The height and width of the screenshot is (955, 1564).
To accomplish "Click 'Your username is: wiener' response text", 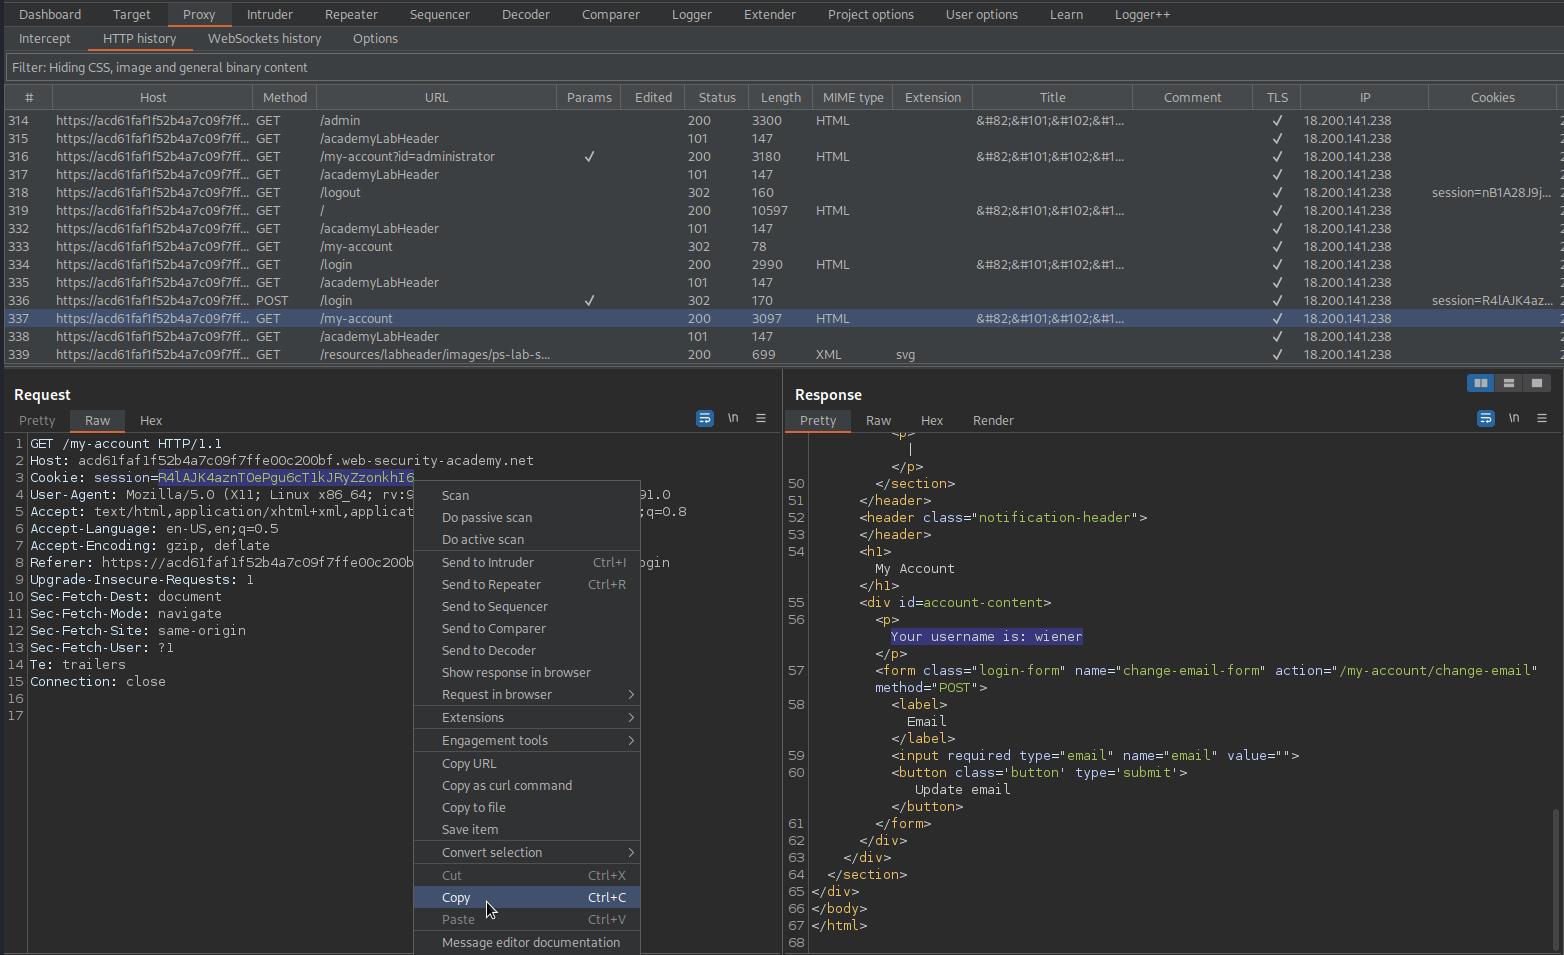I will click(x=986, y=637).
